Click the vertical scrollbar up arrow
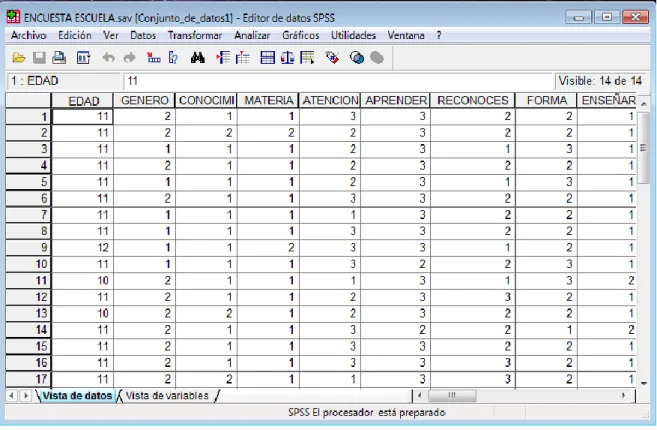Image resolution: width=657 pixels, height=430 pixels. point(644,103)
